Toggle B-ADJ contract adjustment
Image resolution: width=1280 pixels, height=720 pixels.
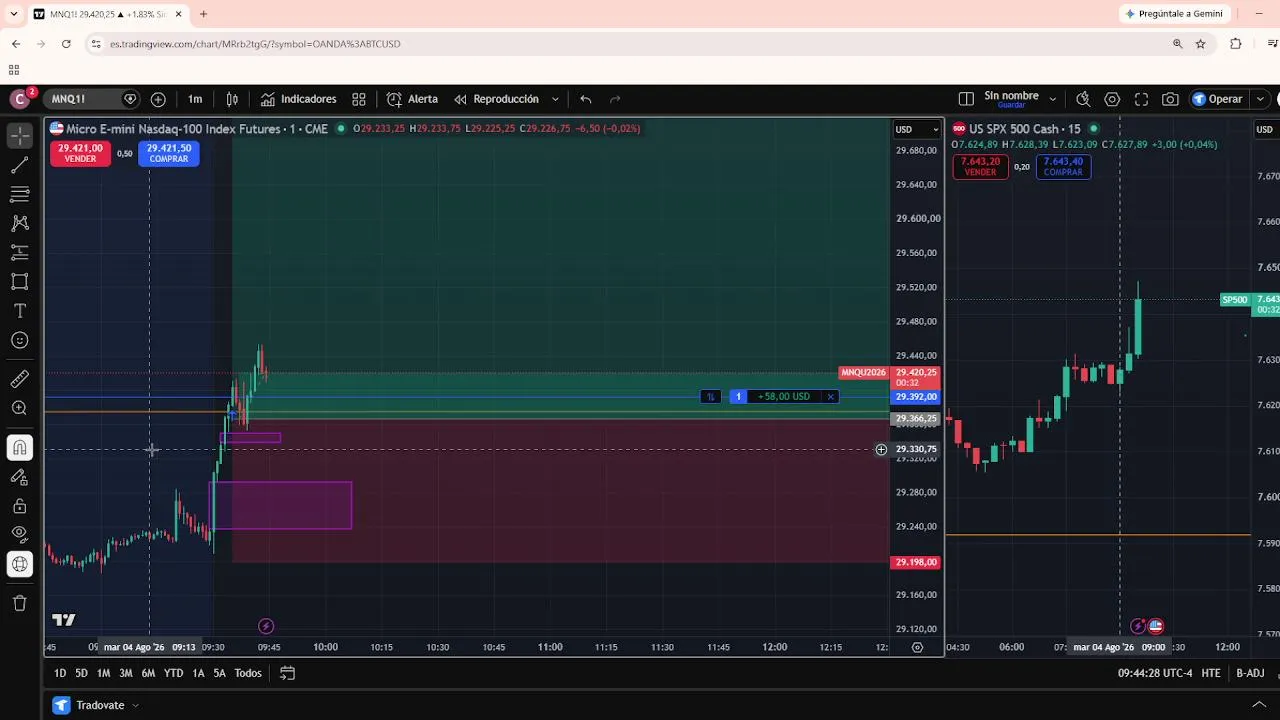click(1250, 673)
